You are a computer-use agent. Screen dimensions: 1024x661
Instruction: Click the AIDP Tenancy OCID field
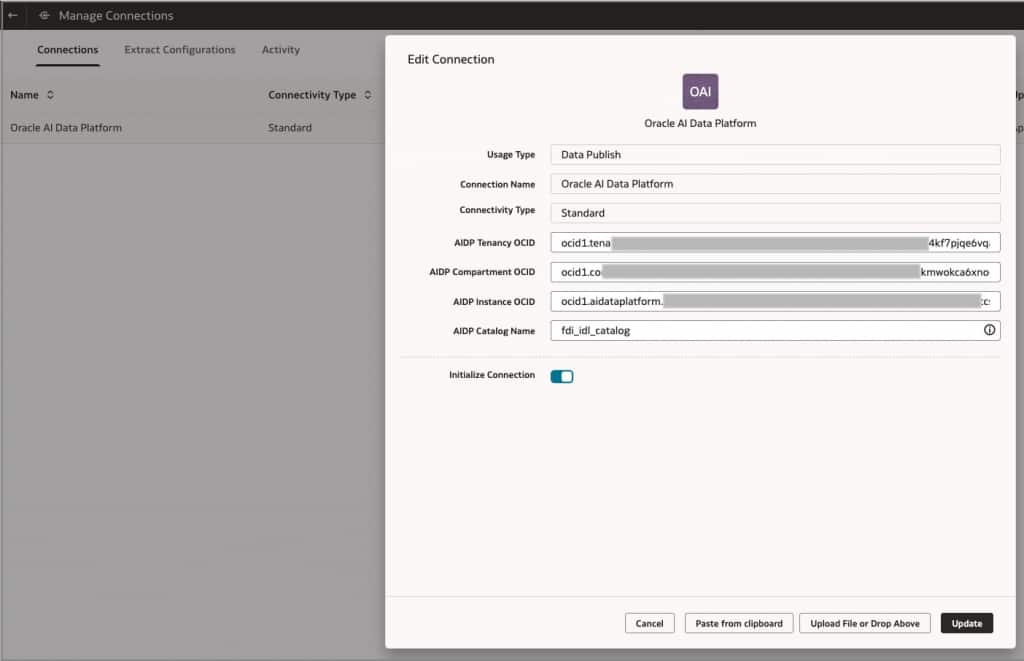tap(775, 242)
